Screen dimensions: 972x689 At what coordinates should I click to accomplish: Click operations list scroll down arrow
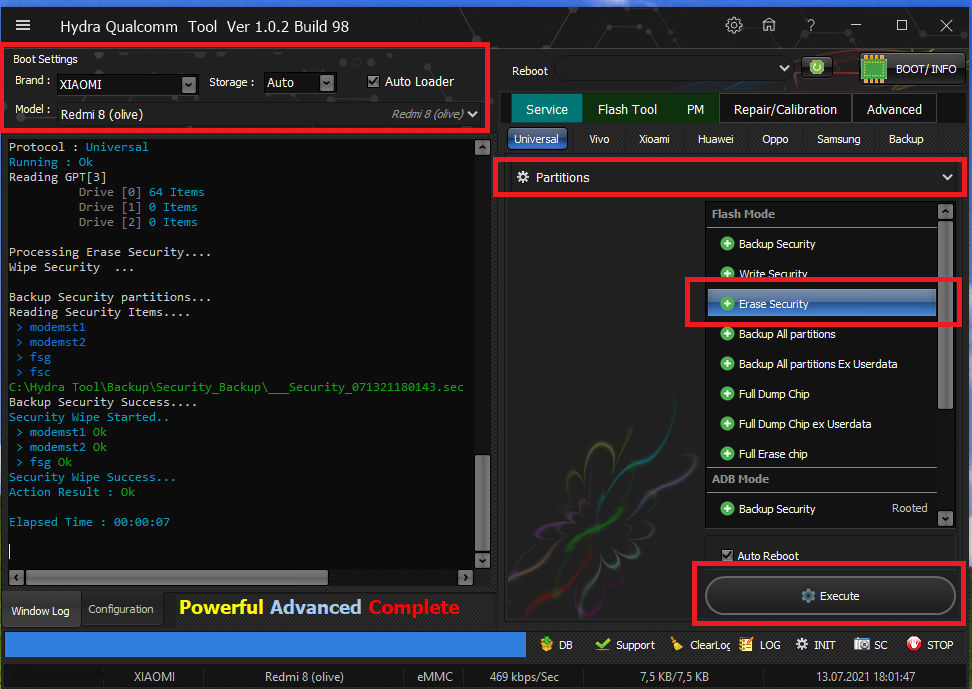pos(945,518)
